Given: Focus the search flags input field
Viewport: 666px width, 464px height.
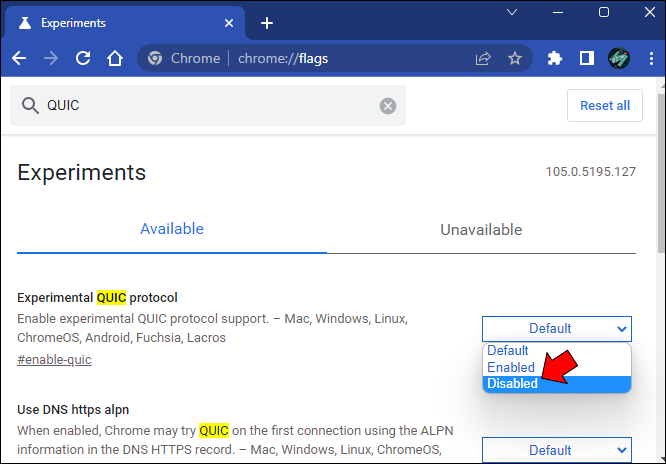Looking at the screenshot, I should [x=200, y=106].
